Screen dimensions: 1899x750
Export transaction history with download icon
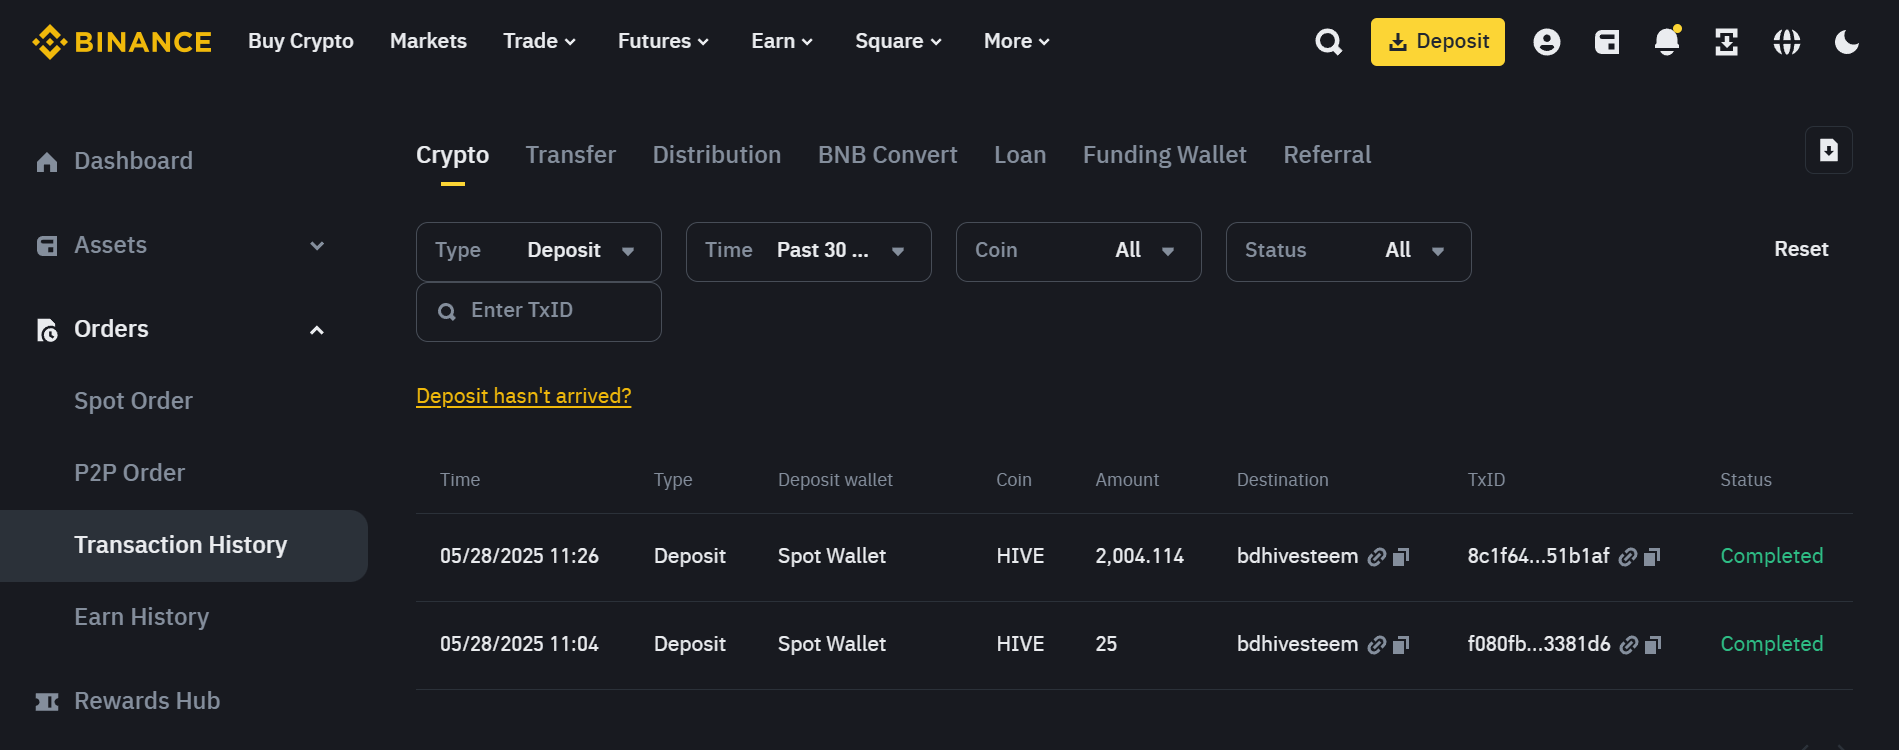(1828, 150)
